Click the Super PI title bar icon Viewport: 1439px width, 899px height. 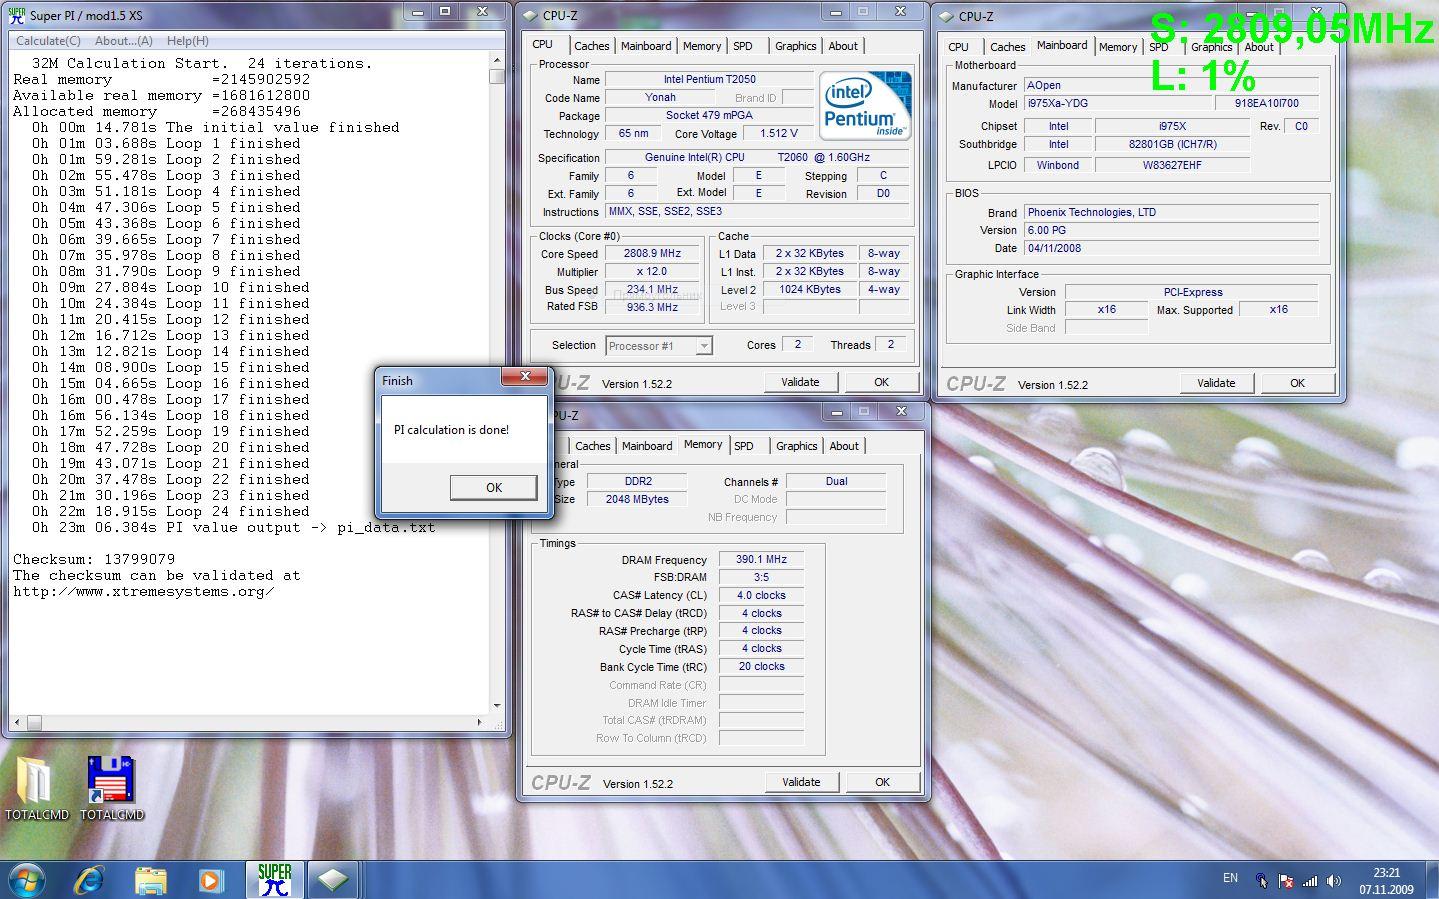[x=16, y=15]
